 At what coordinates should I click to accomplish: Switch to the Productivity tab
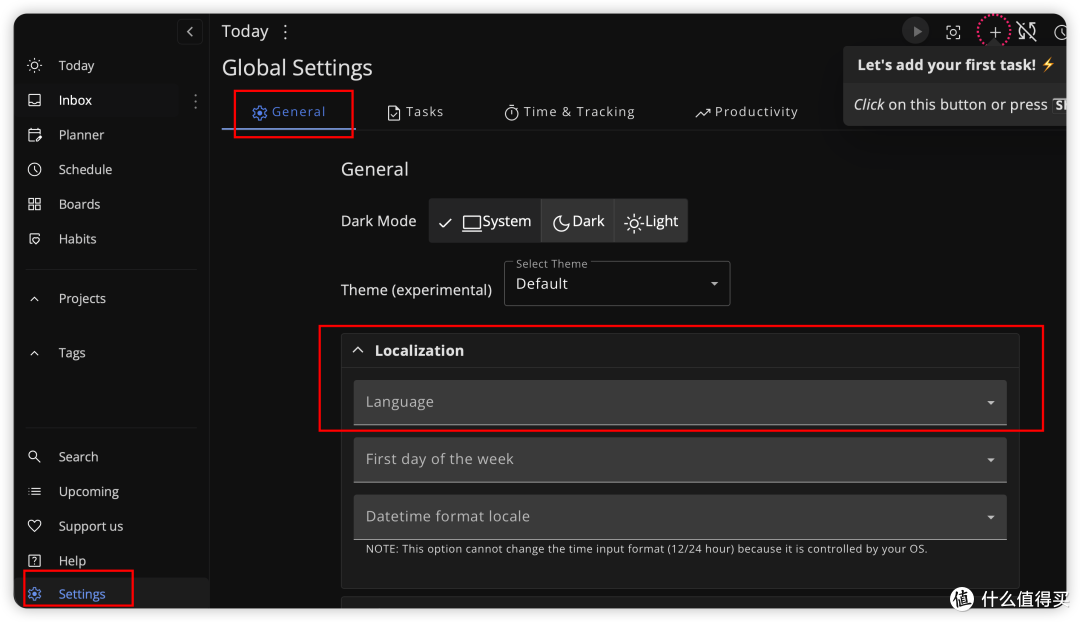click(x=747, y=112)
